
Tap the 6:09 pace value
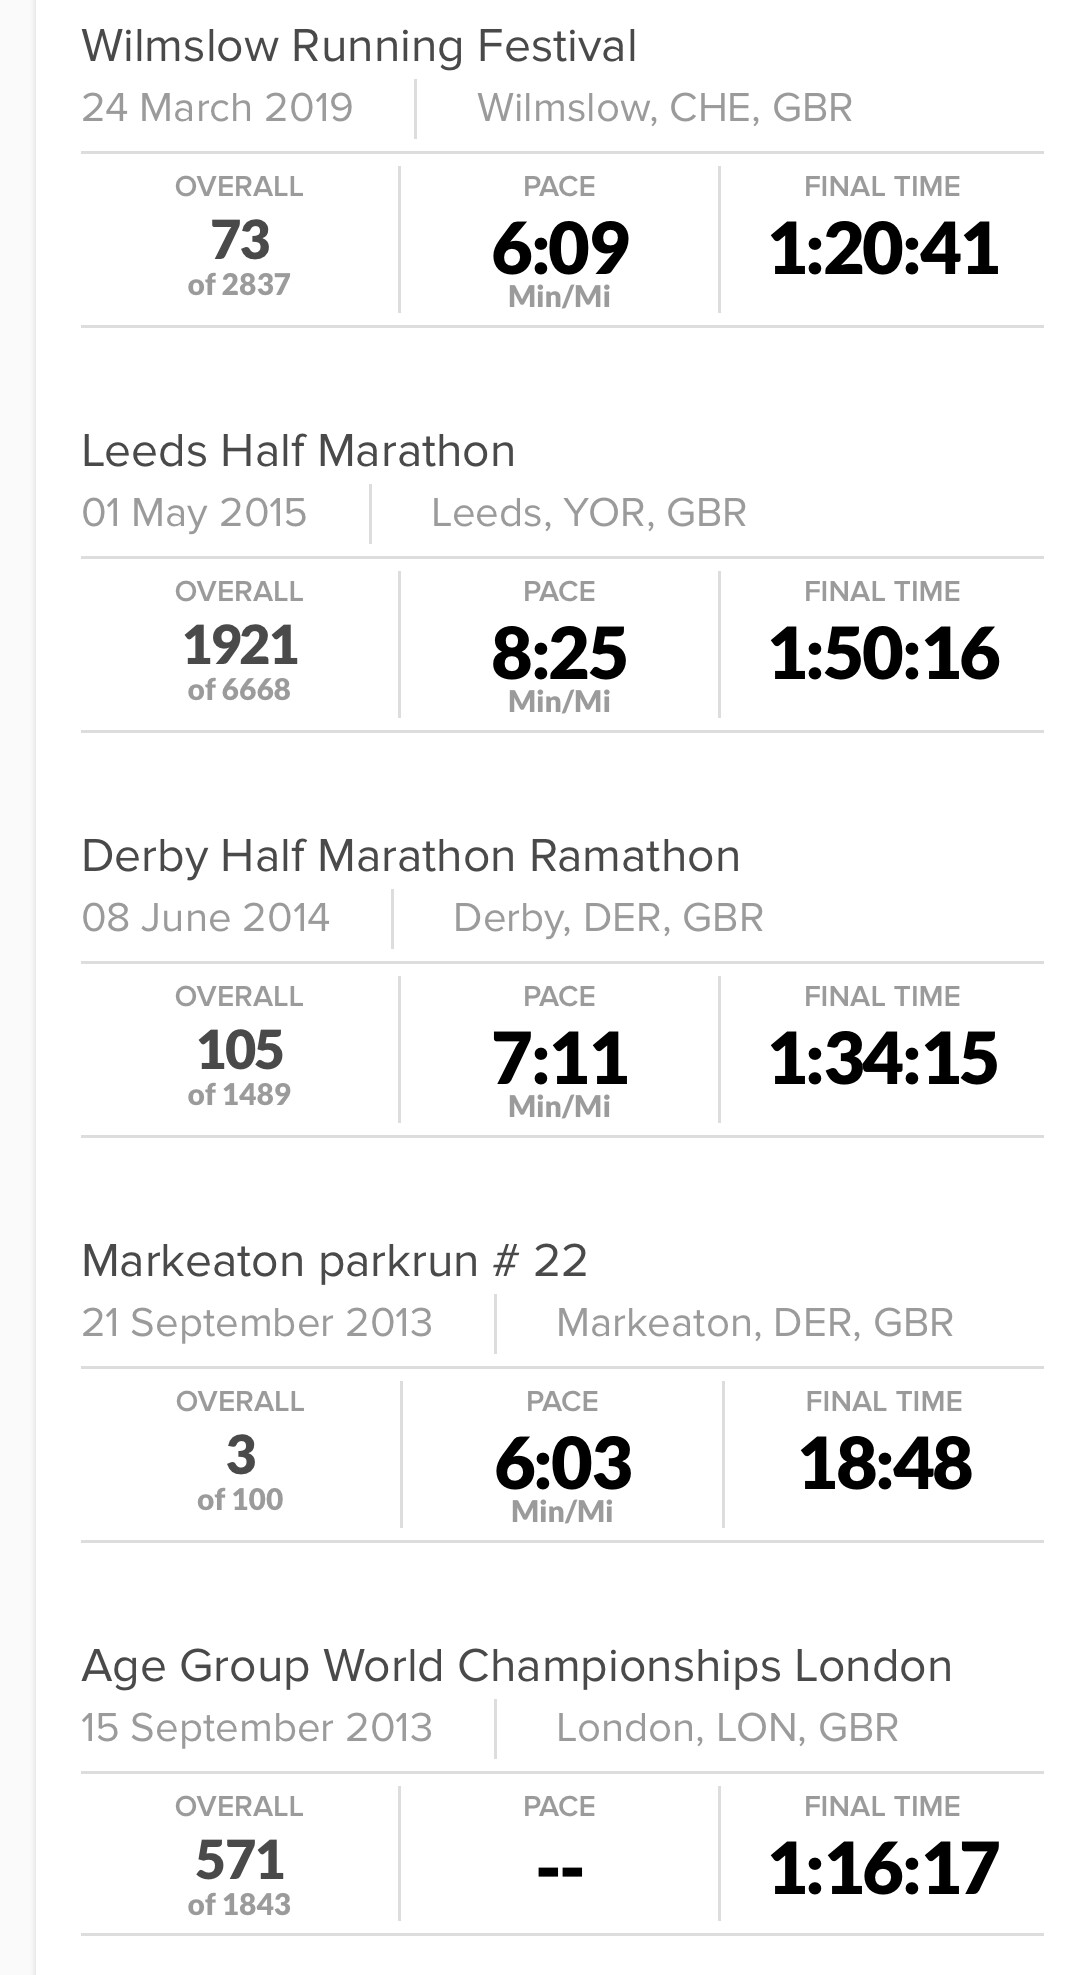pos(560,248)
